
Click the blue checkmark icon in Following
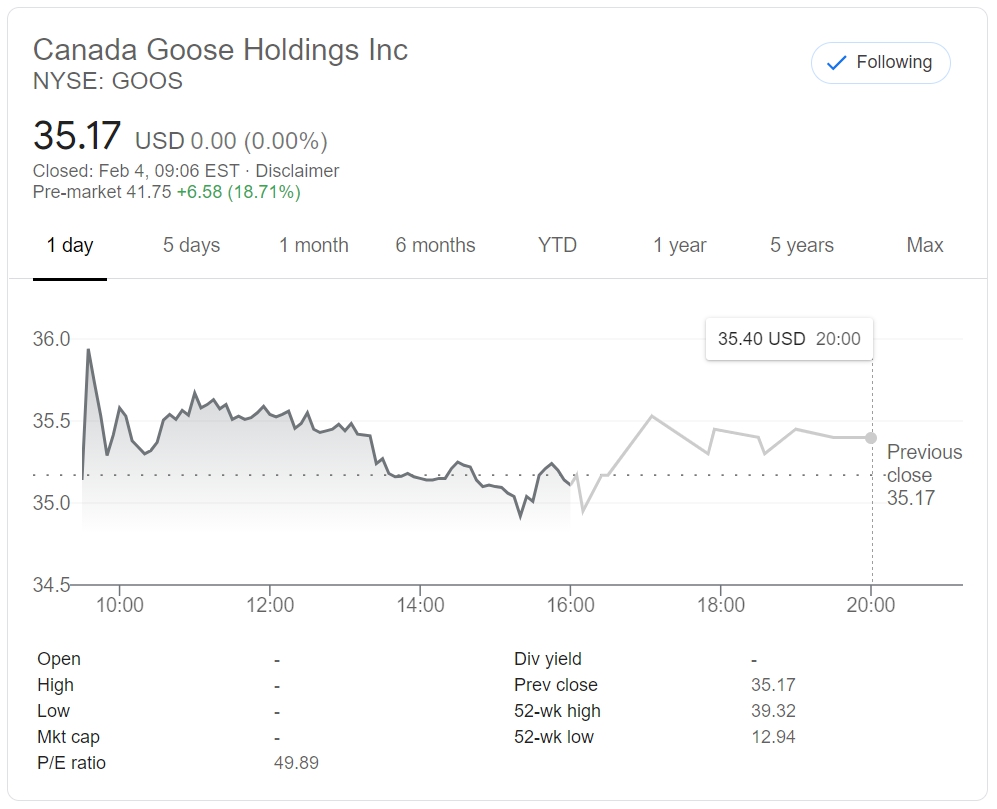(836, 63)
